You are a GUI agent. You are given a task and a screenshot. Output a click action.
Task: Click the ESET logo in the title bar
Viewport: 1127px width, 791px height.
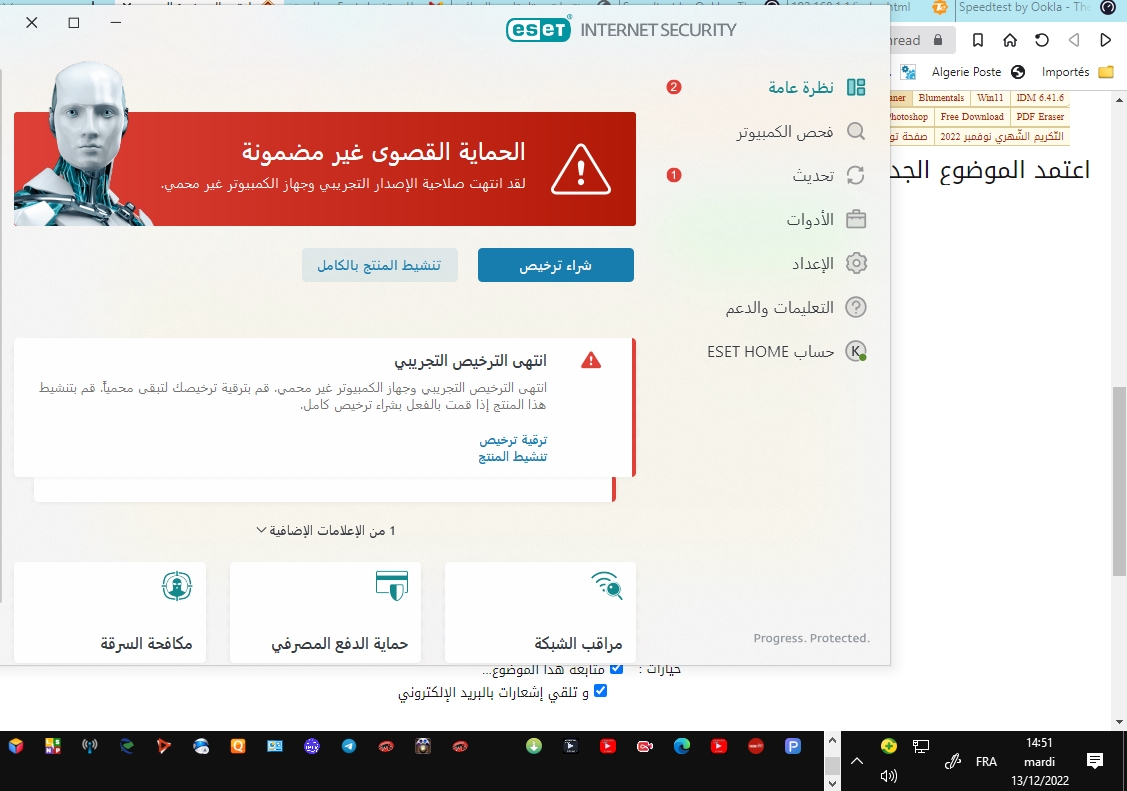click(538, 29)
